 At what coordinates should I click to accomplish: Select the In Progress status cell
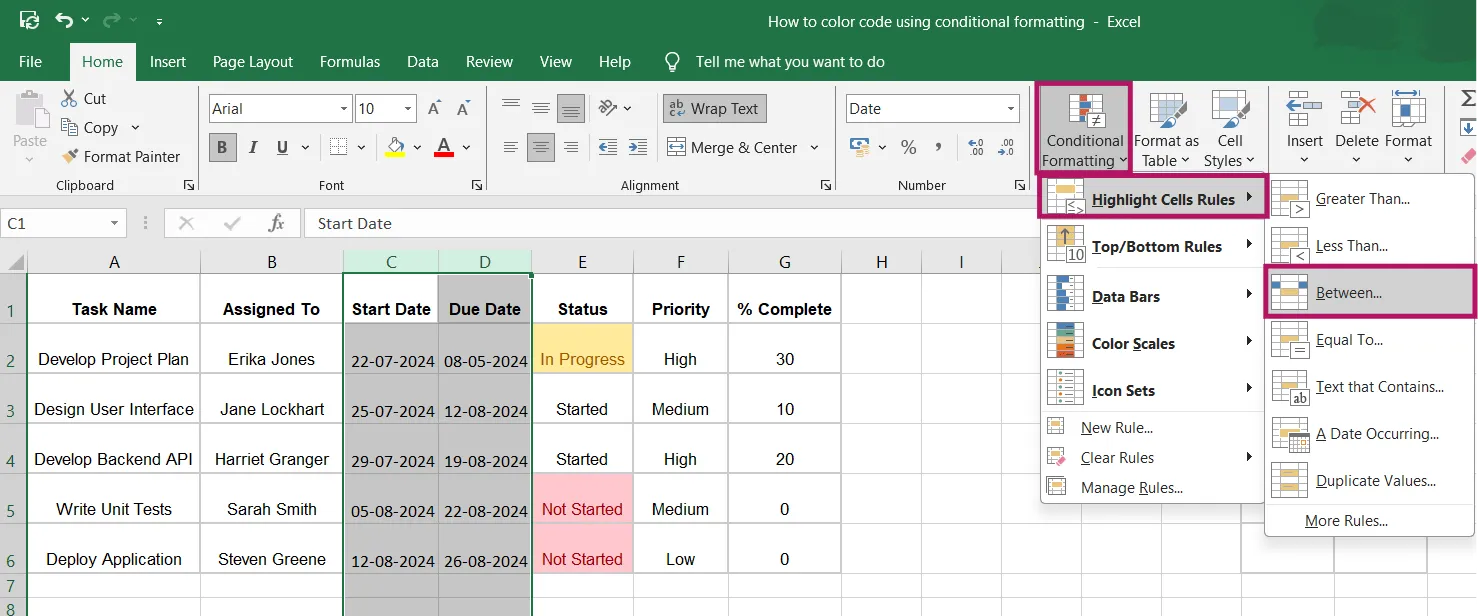[x=582, y=349]
